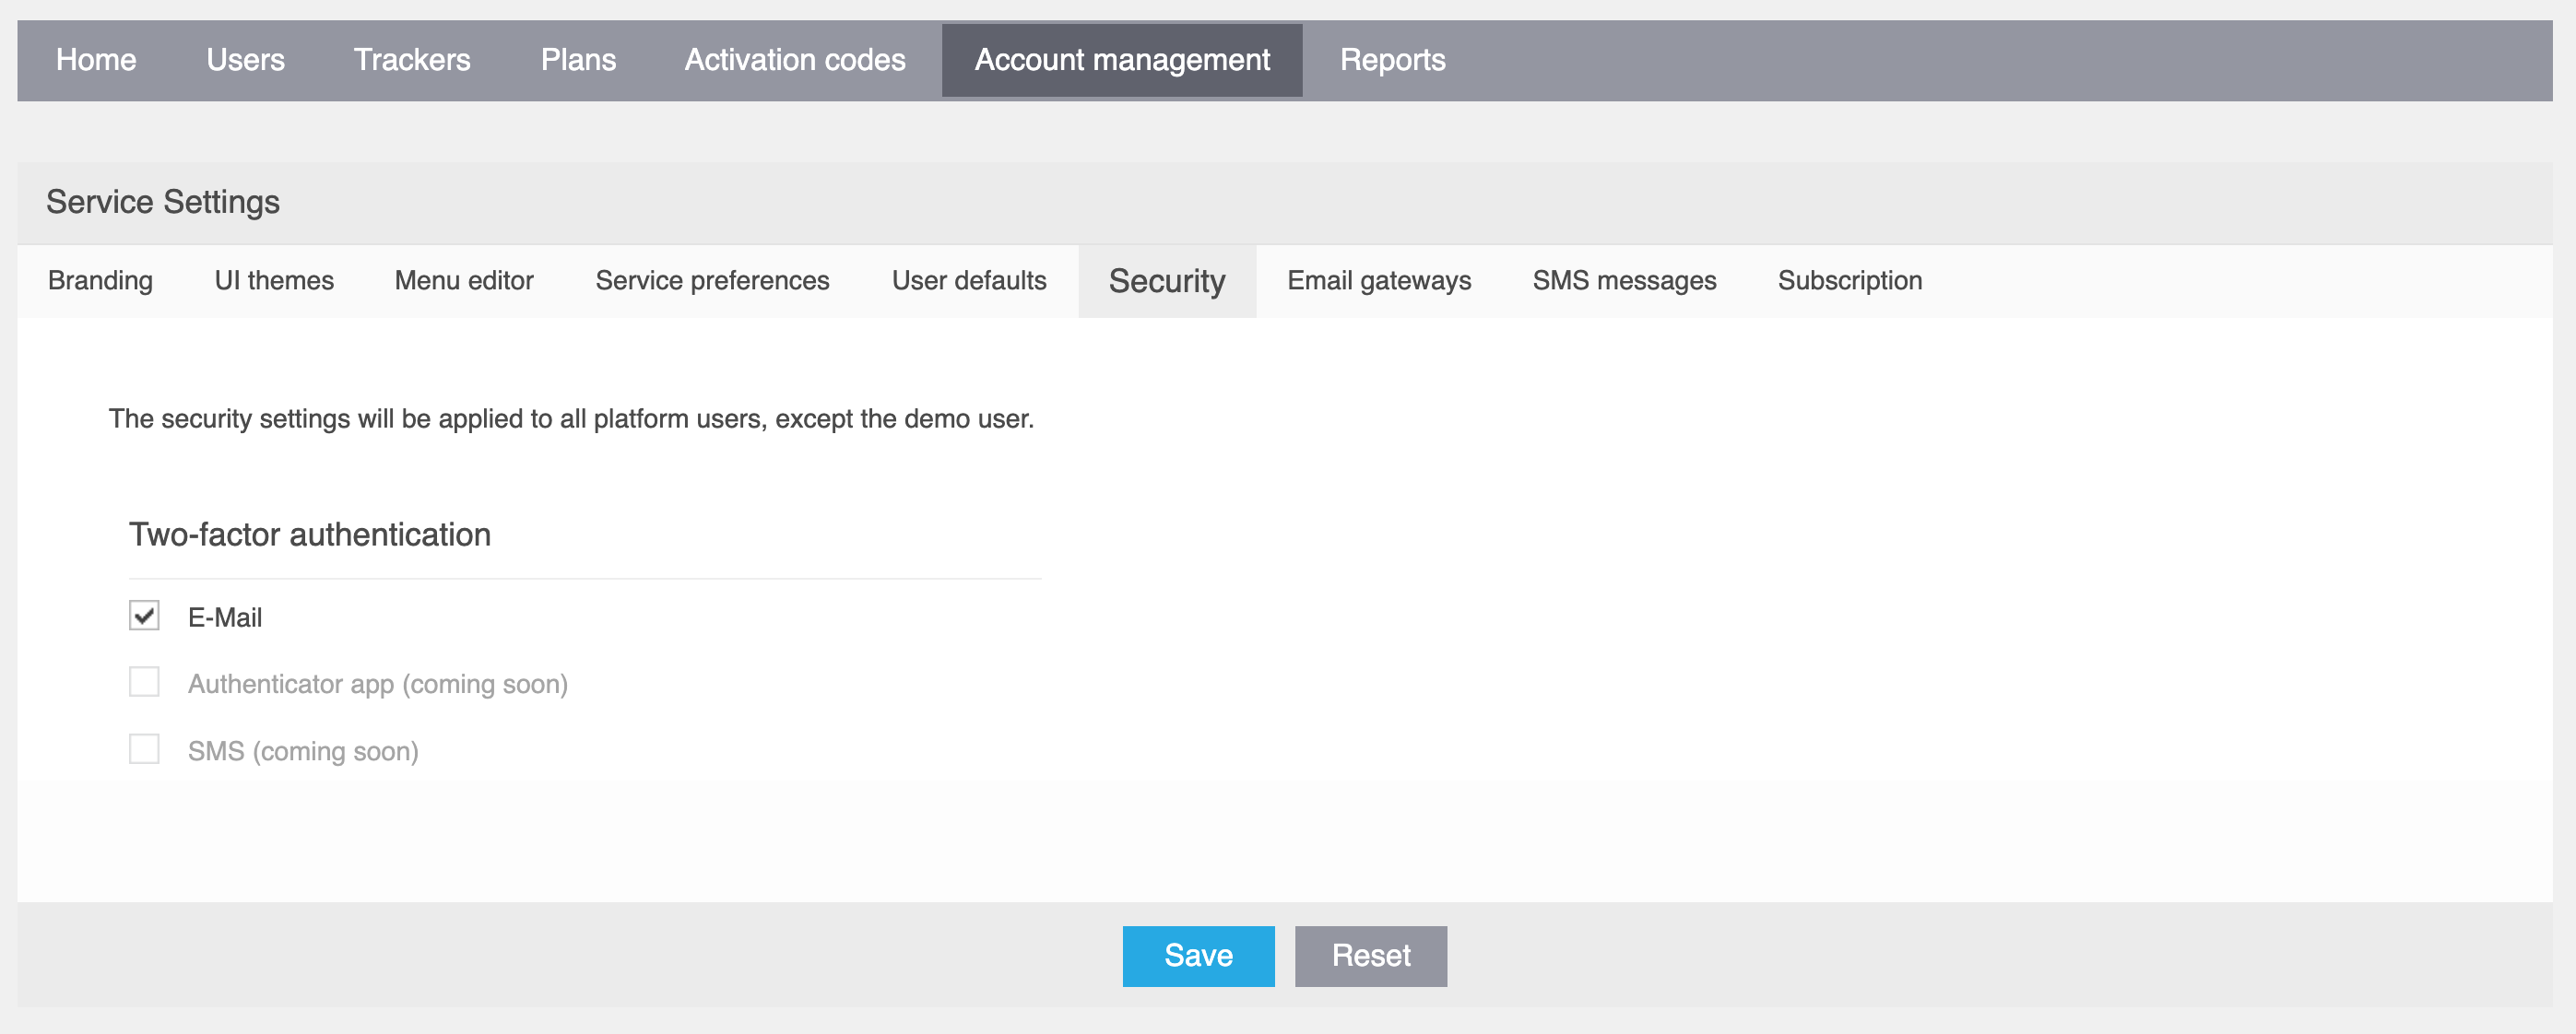Tick the Authenticator app checkbox
The width and height of the screenshot is (2576, 1034).
pos(144,682)
